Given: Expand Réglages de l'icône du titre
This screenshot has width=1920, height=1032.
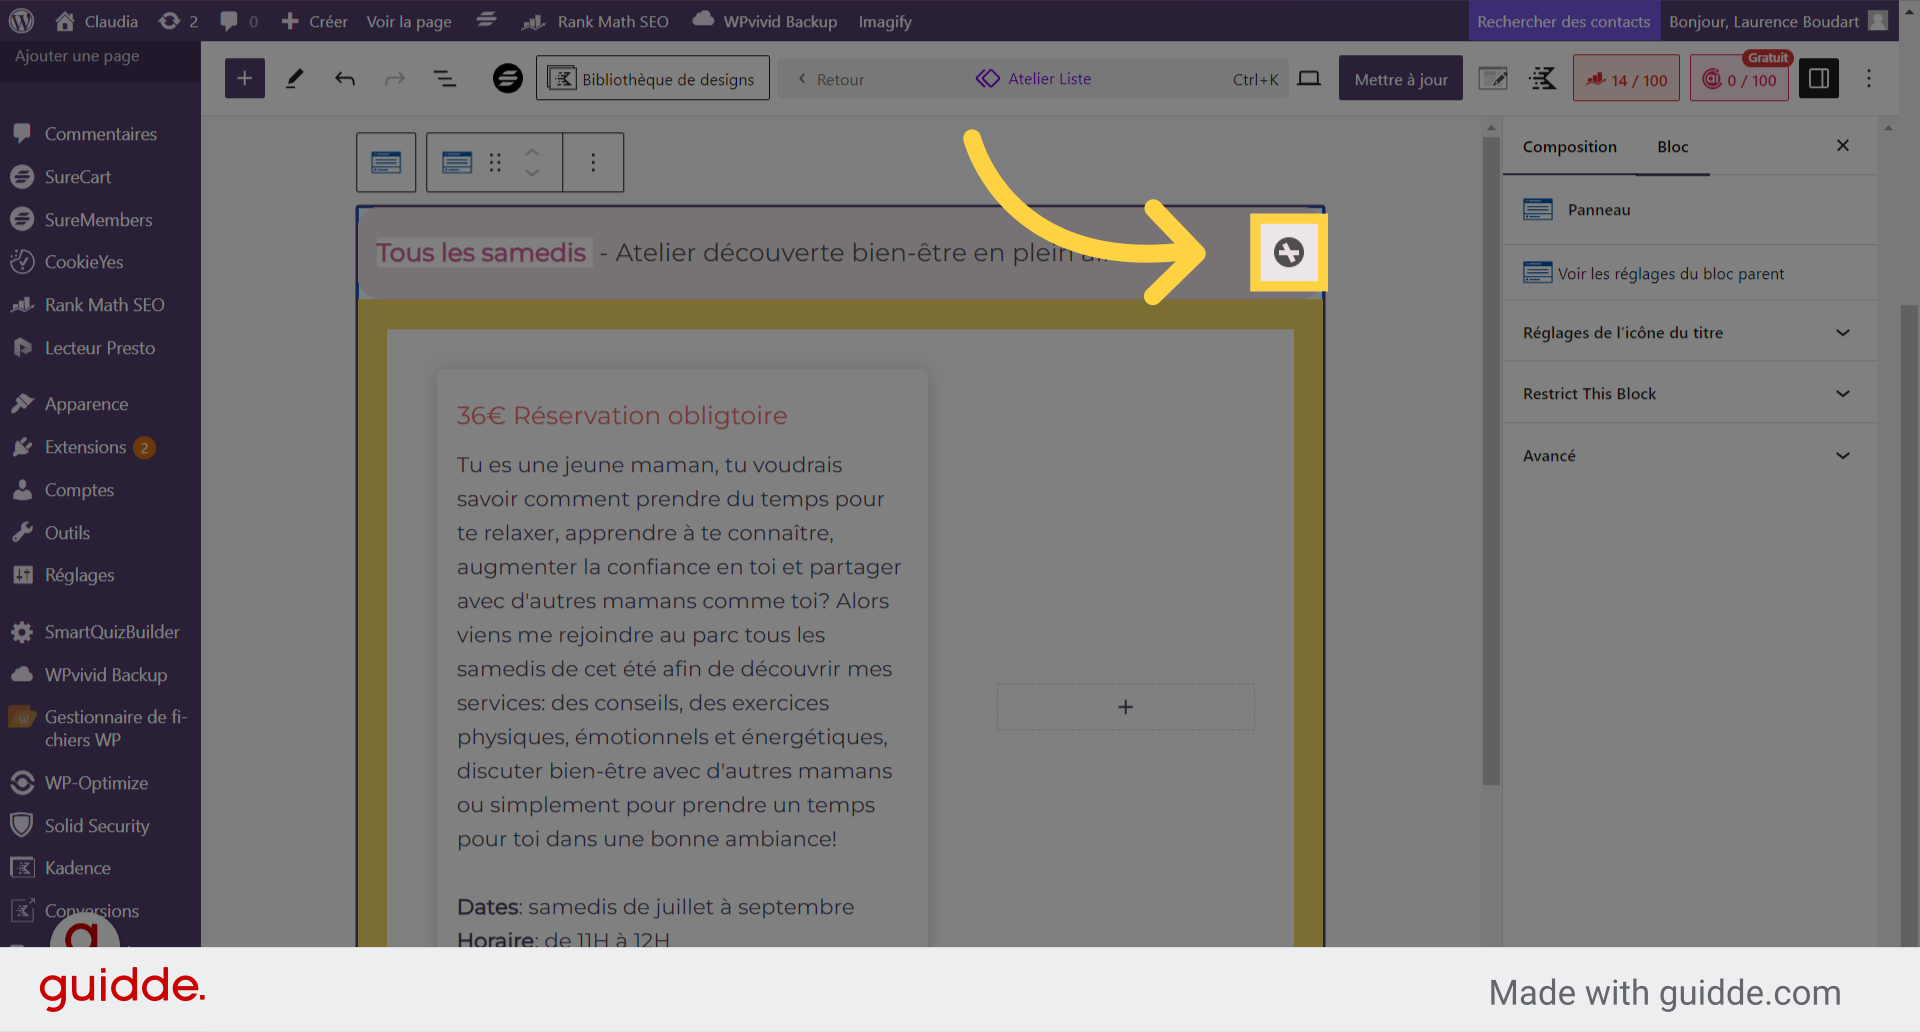Looking at the screenshot, I should click(x=1689, y=333).
